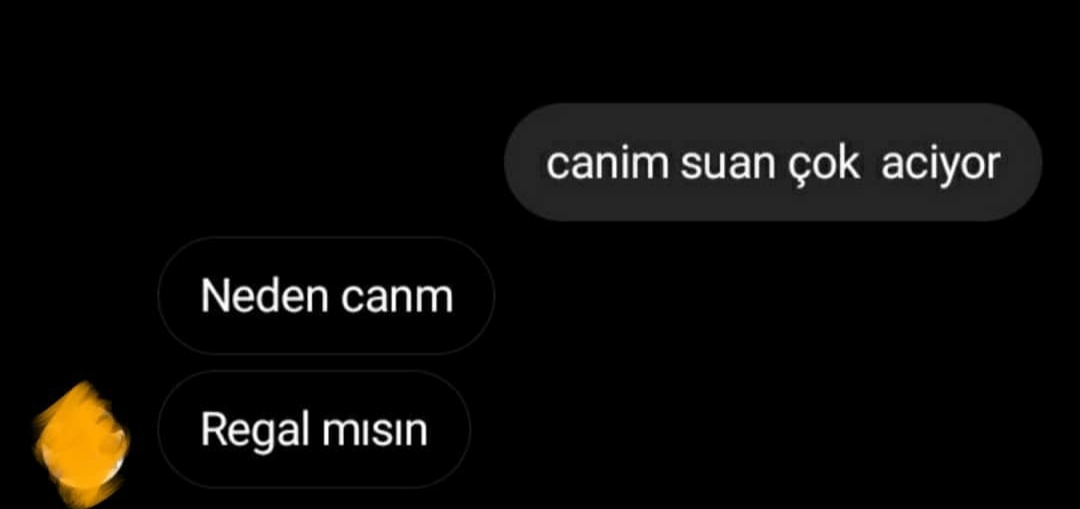View the sender's blurred orange profile picture
Image resolution: width=1080 pixels, height=509 pixels.
click(x=81, y=444)
